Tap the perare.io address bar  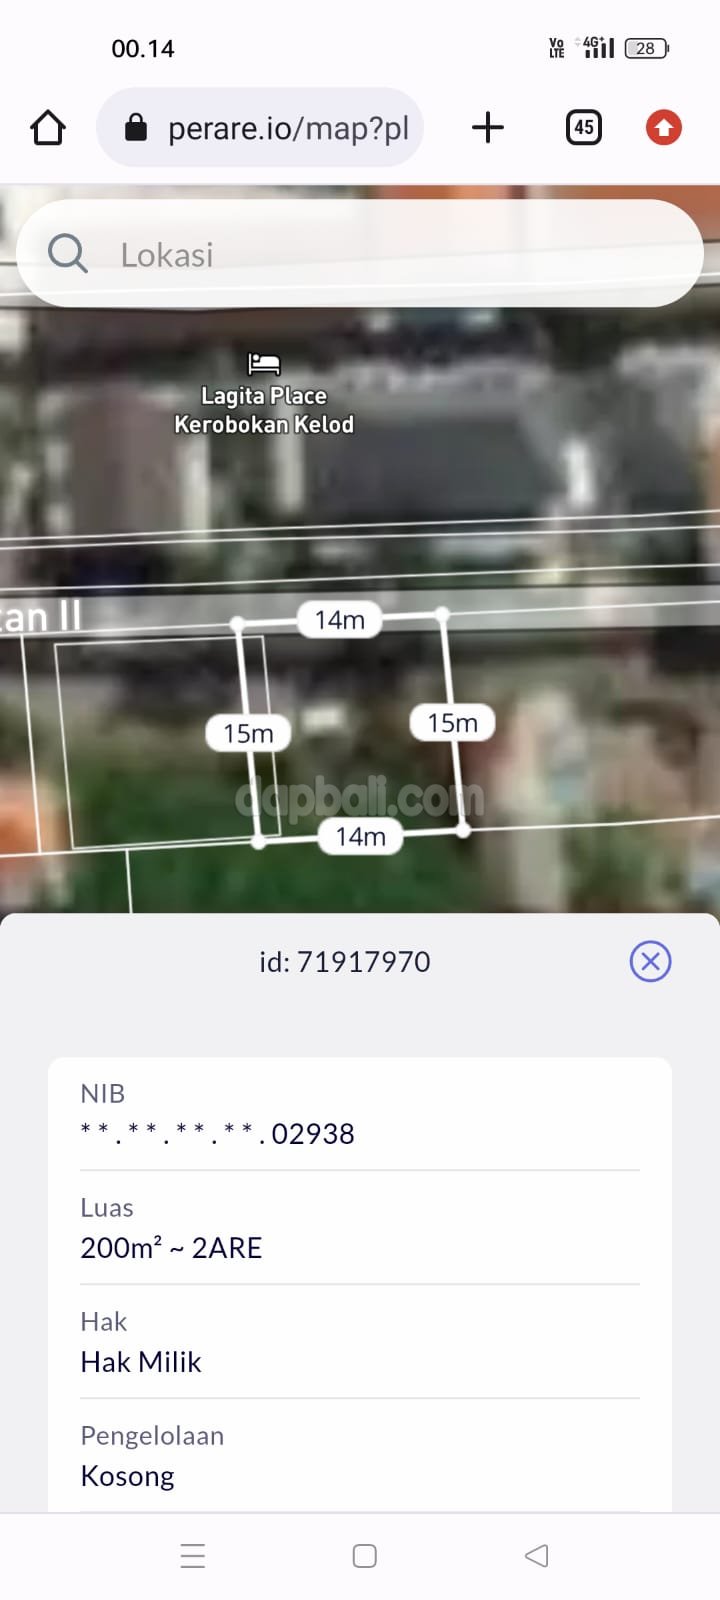tap(260, 128)
